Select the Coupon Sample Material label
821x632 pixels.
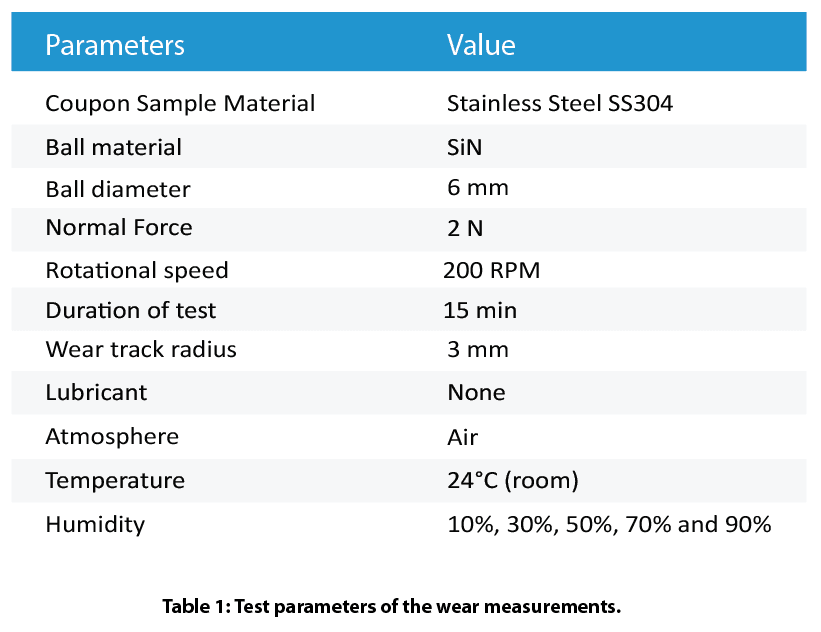click(180, 103)
